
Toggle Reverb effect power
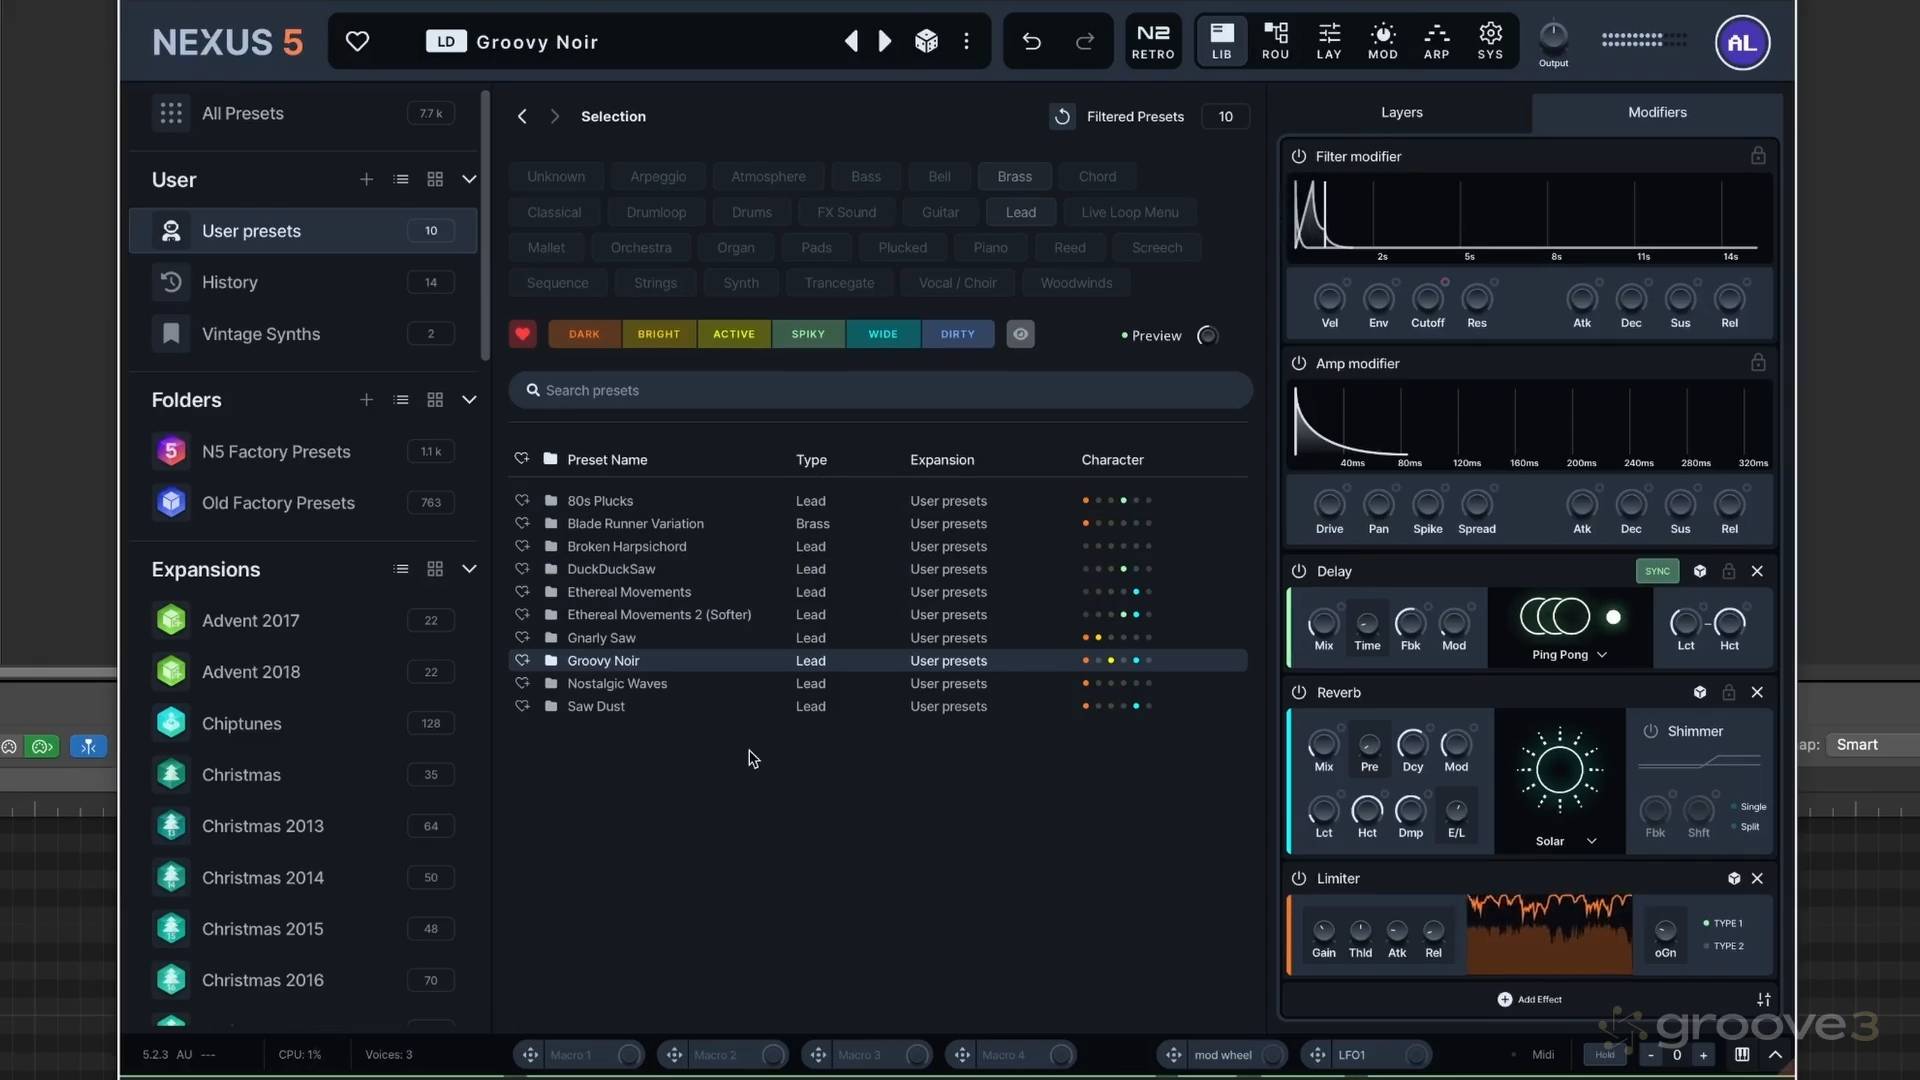click(1298, 692)
